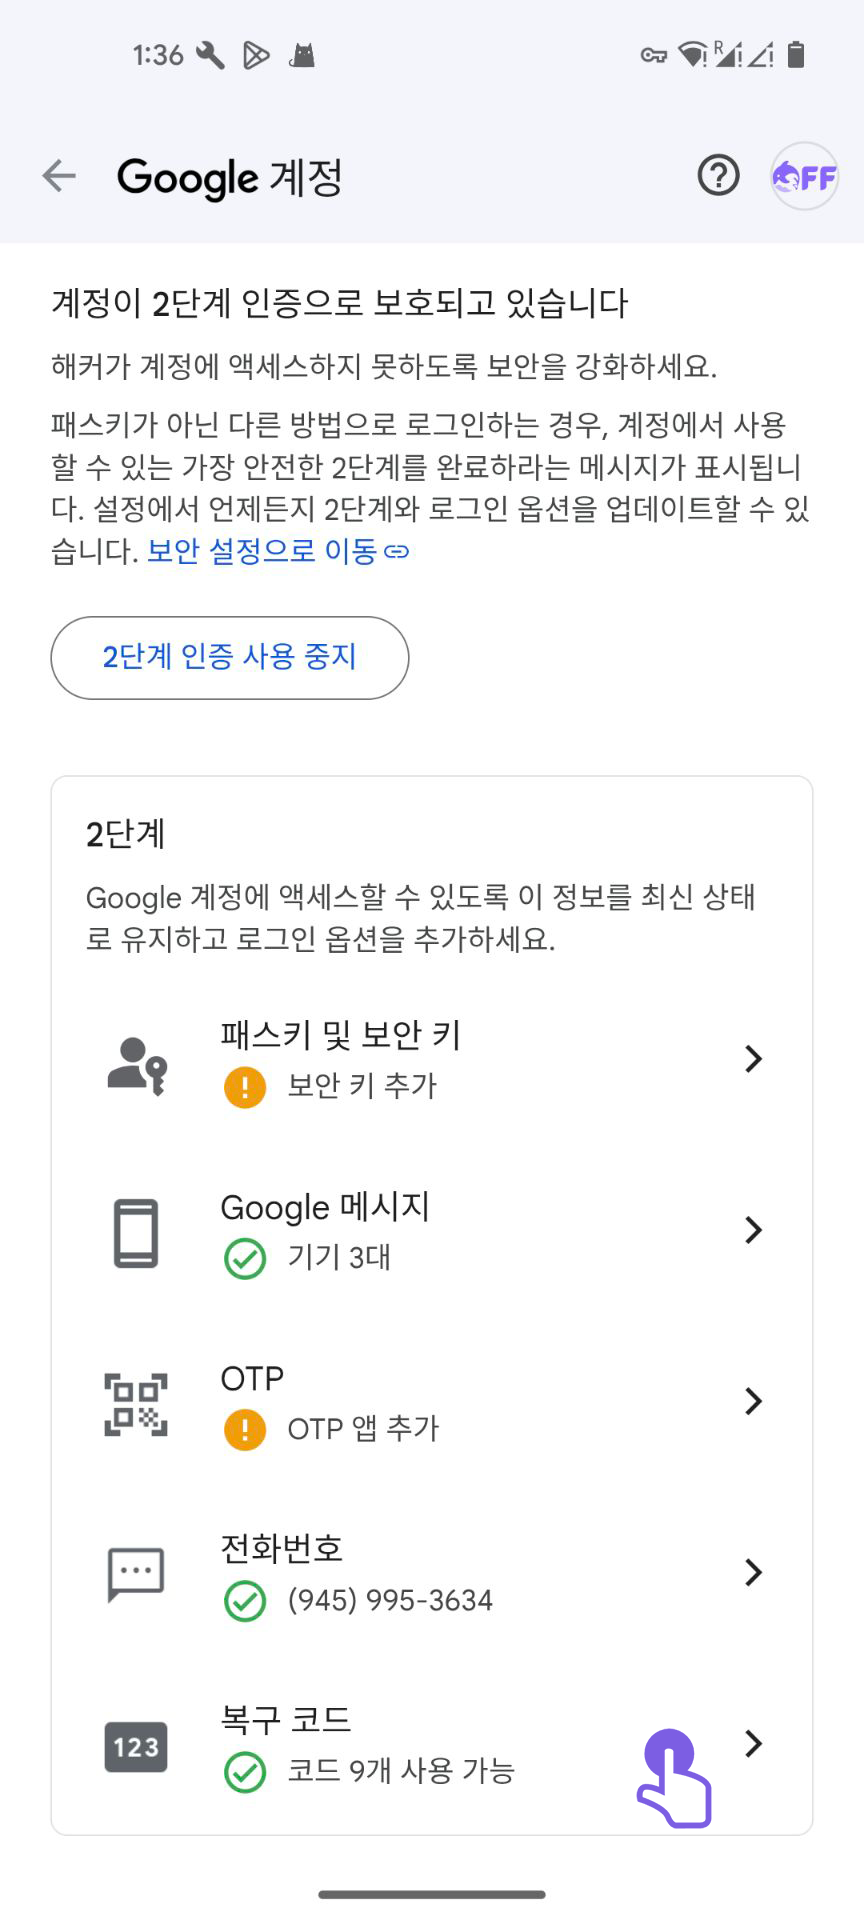864x1920 pixels.
Task: Tap the passkey person-with-key icon
Action: click(x=137, y=1066)
